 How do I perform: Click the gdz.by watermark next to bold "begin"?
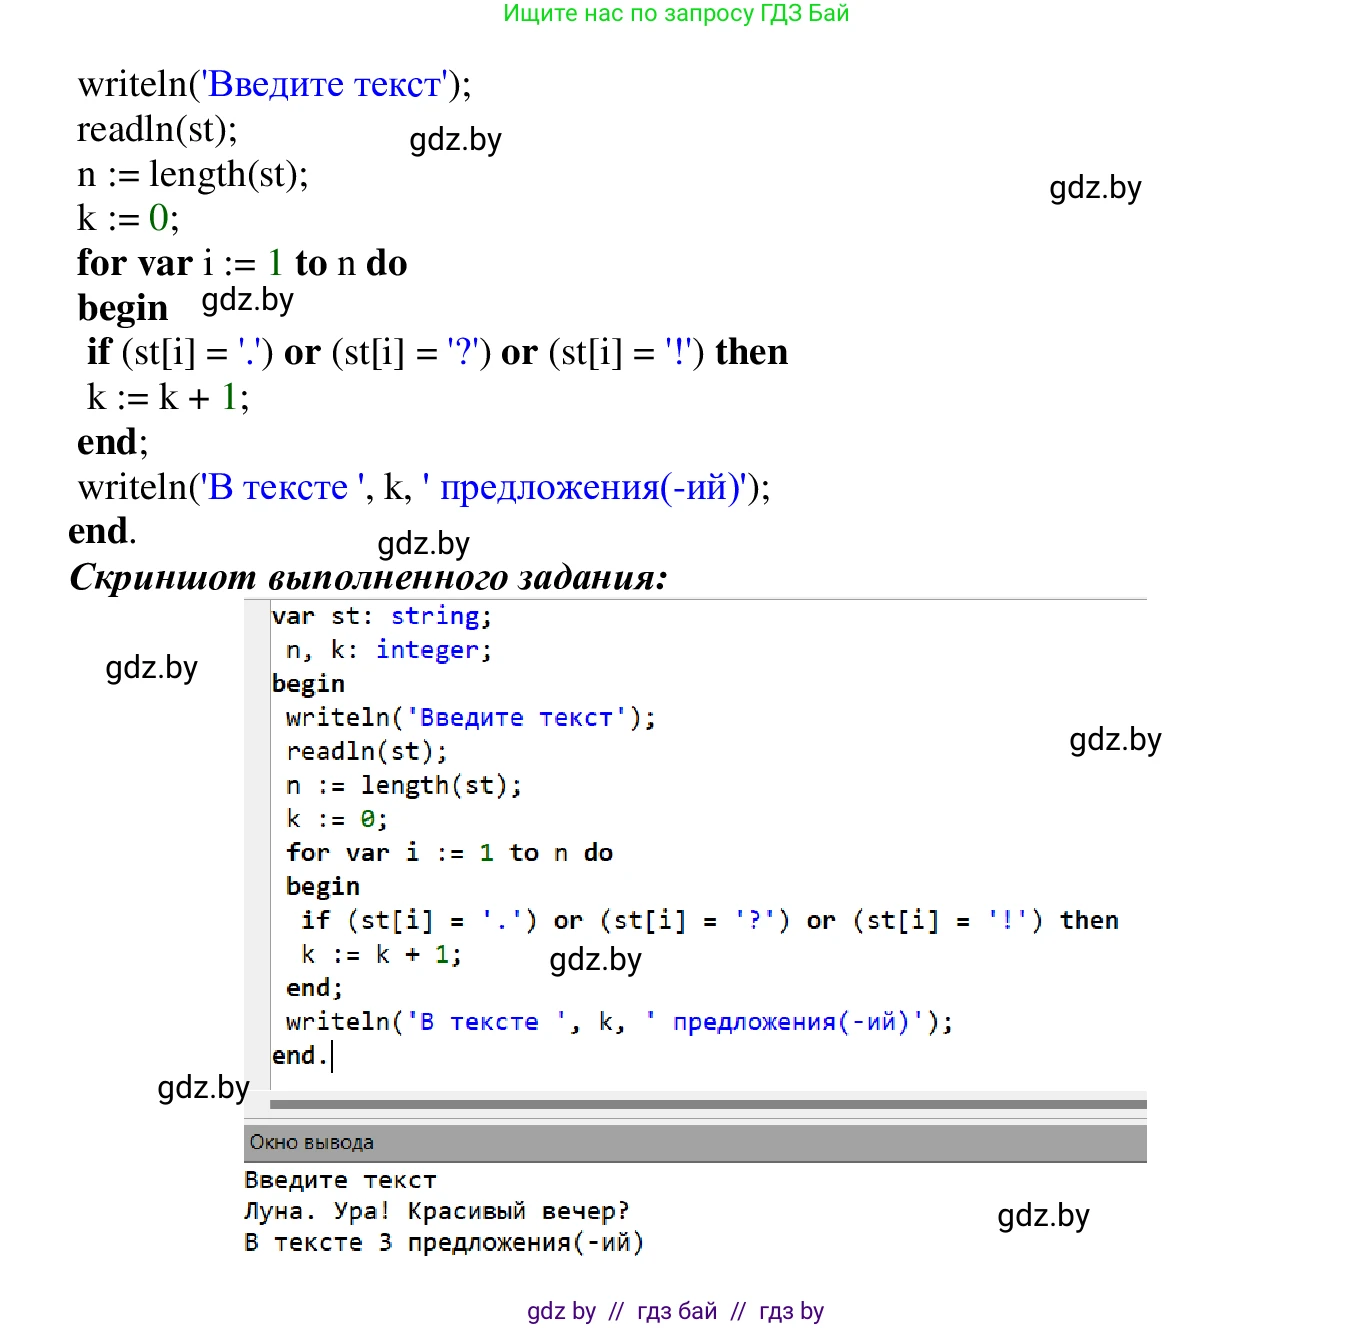pos(247,300)
